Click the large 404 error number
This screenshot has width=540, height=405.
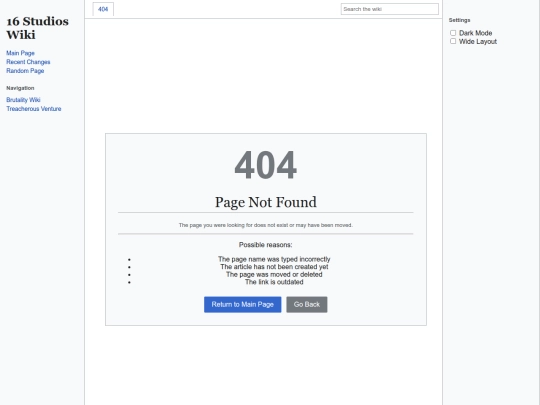(x=266, y=165)
